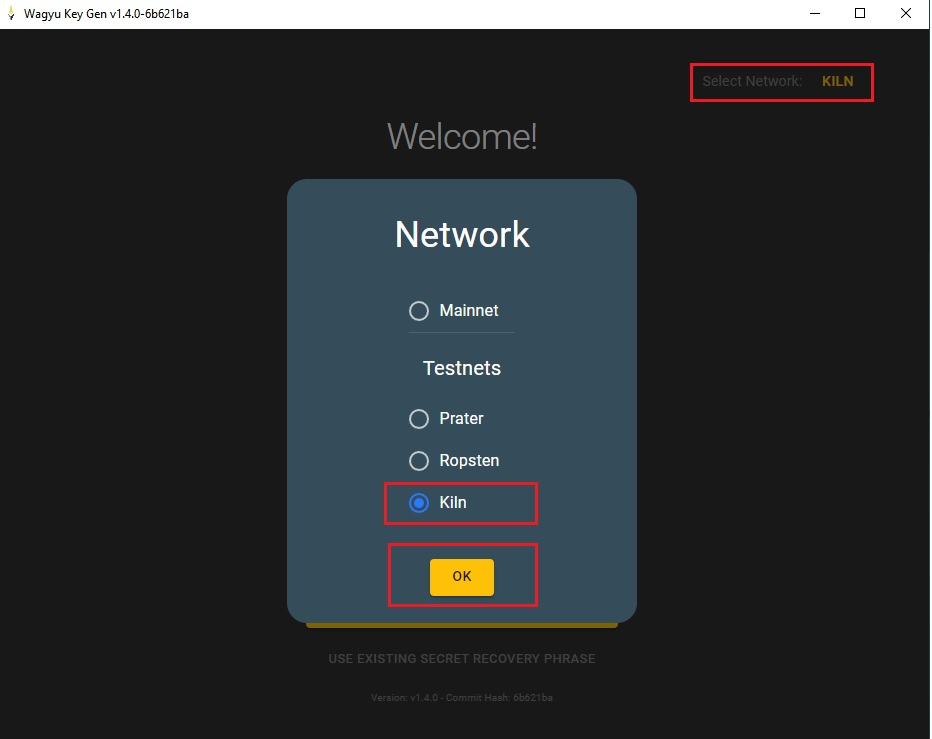Image resolution: width=932 pixels, height=739 pixels.
Task: Click the Wagyu Key Gen app icon in title bar
Action: [11, 13]
